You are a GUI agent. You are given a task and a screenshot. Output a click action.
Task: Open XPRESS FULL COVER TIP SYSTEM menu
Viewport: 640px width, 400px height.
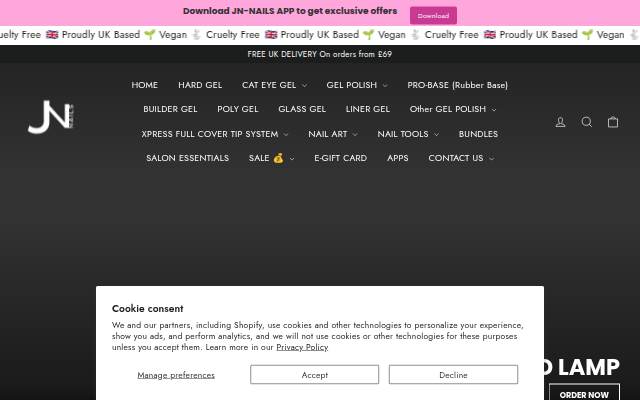click(x=215, y=134)
